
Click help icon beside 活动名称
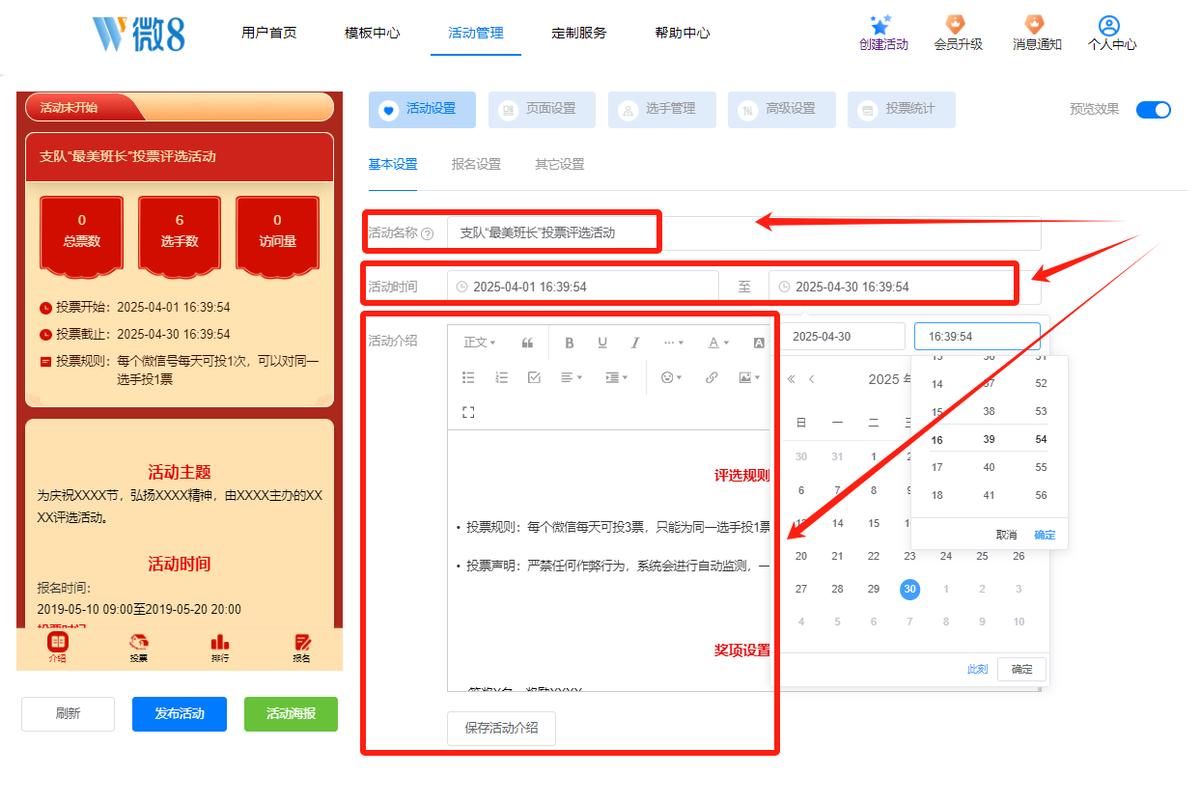click(x=427, y=234)
